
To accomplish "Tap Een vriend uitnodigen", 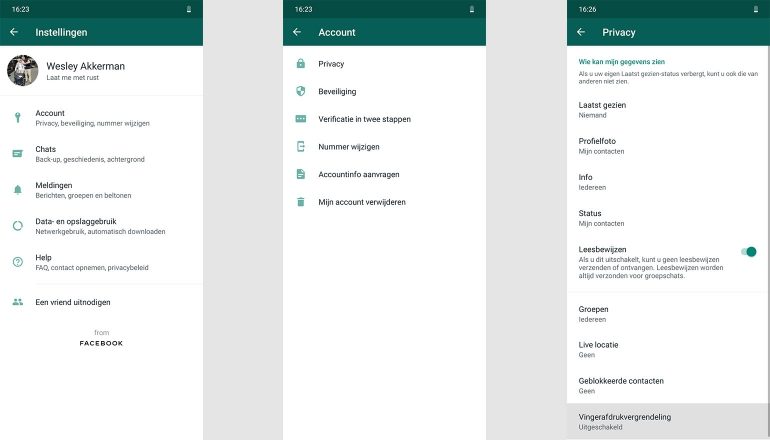I will tap(73, 302).
